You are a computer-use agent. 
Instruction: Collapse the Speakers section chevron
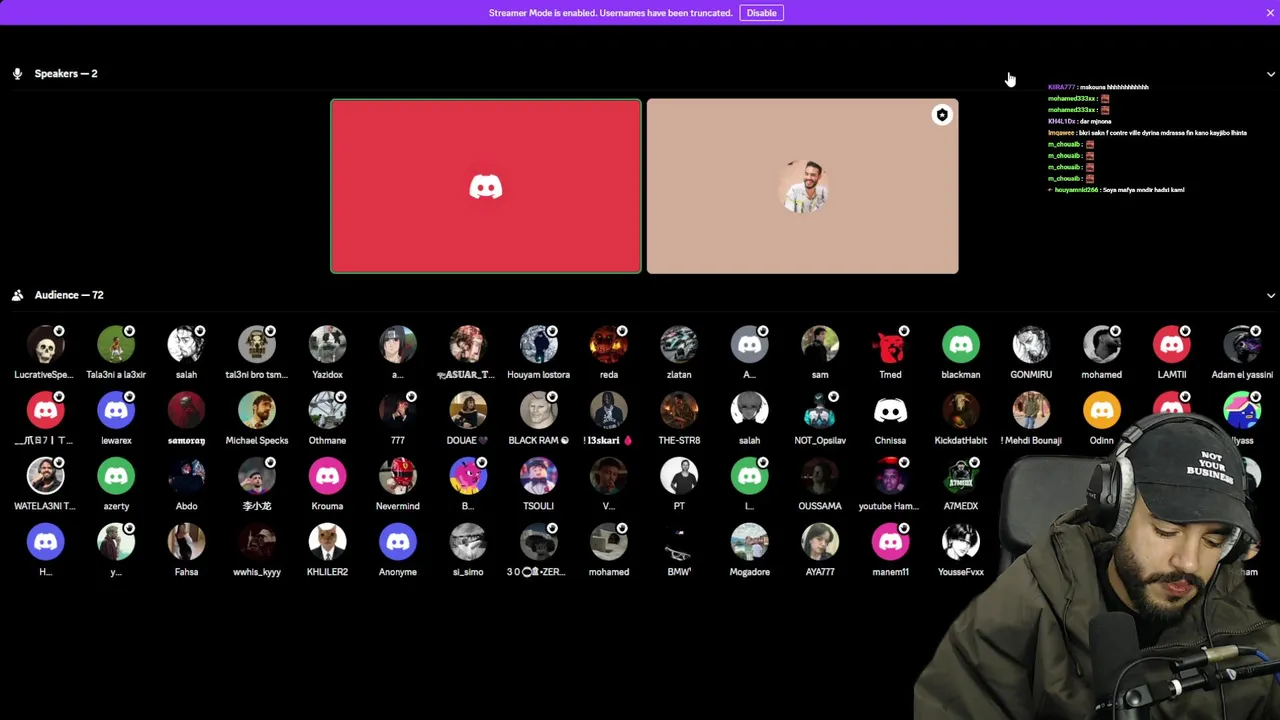click(1271, 74)
